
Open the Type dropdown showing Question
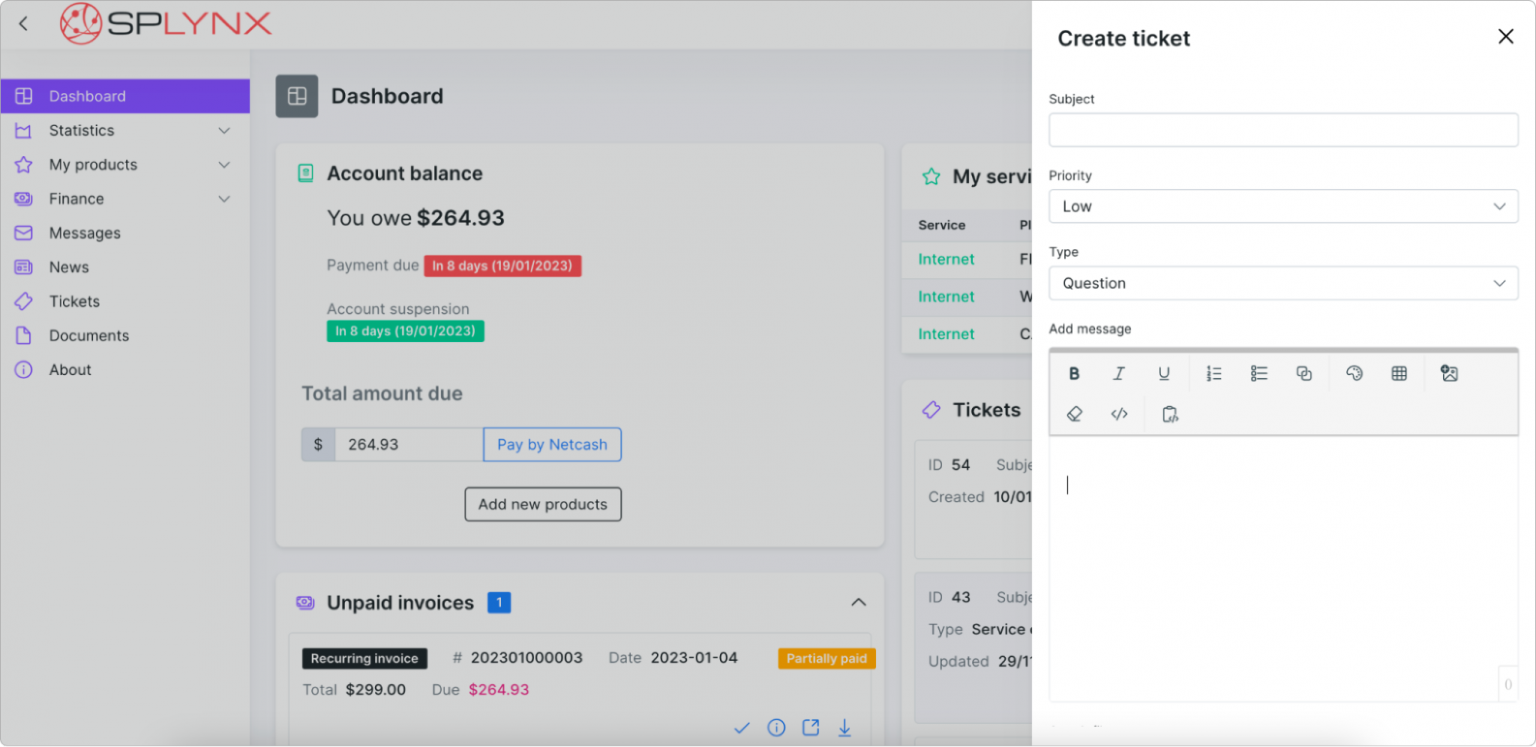[1283, 283]
